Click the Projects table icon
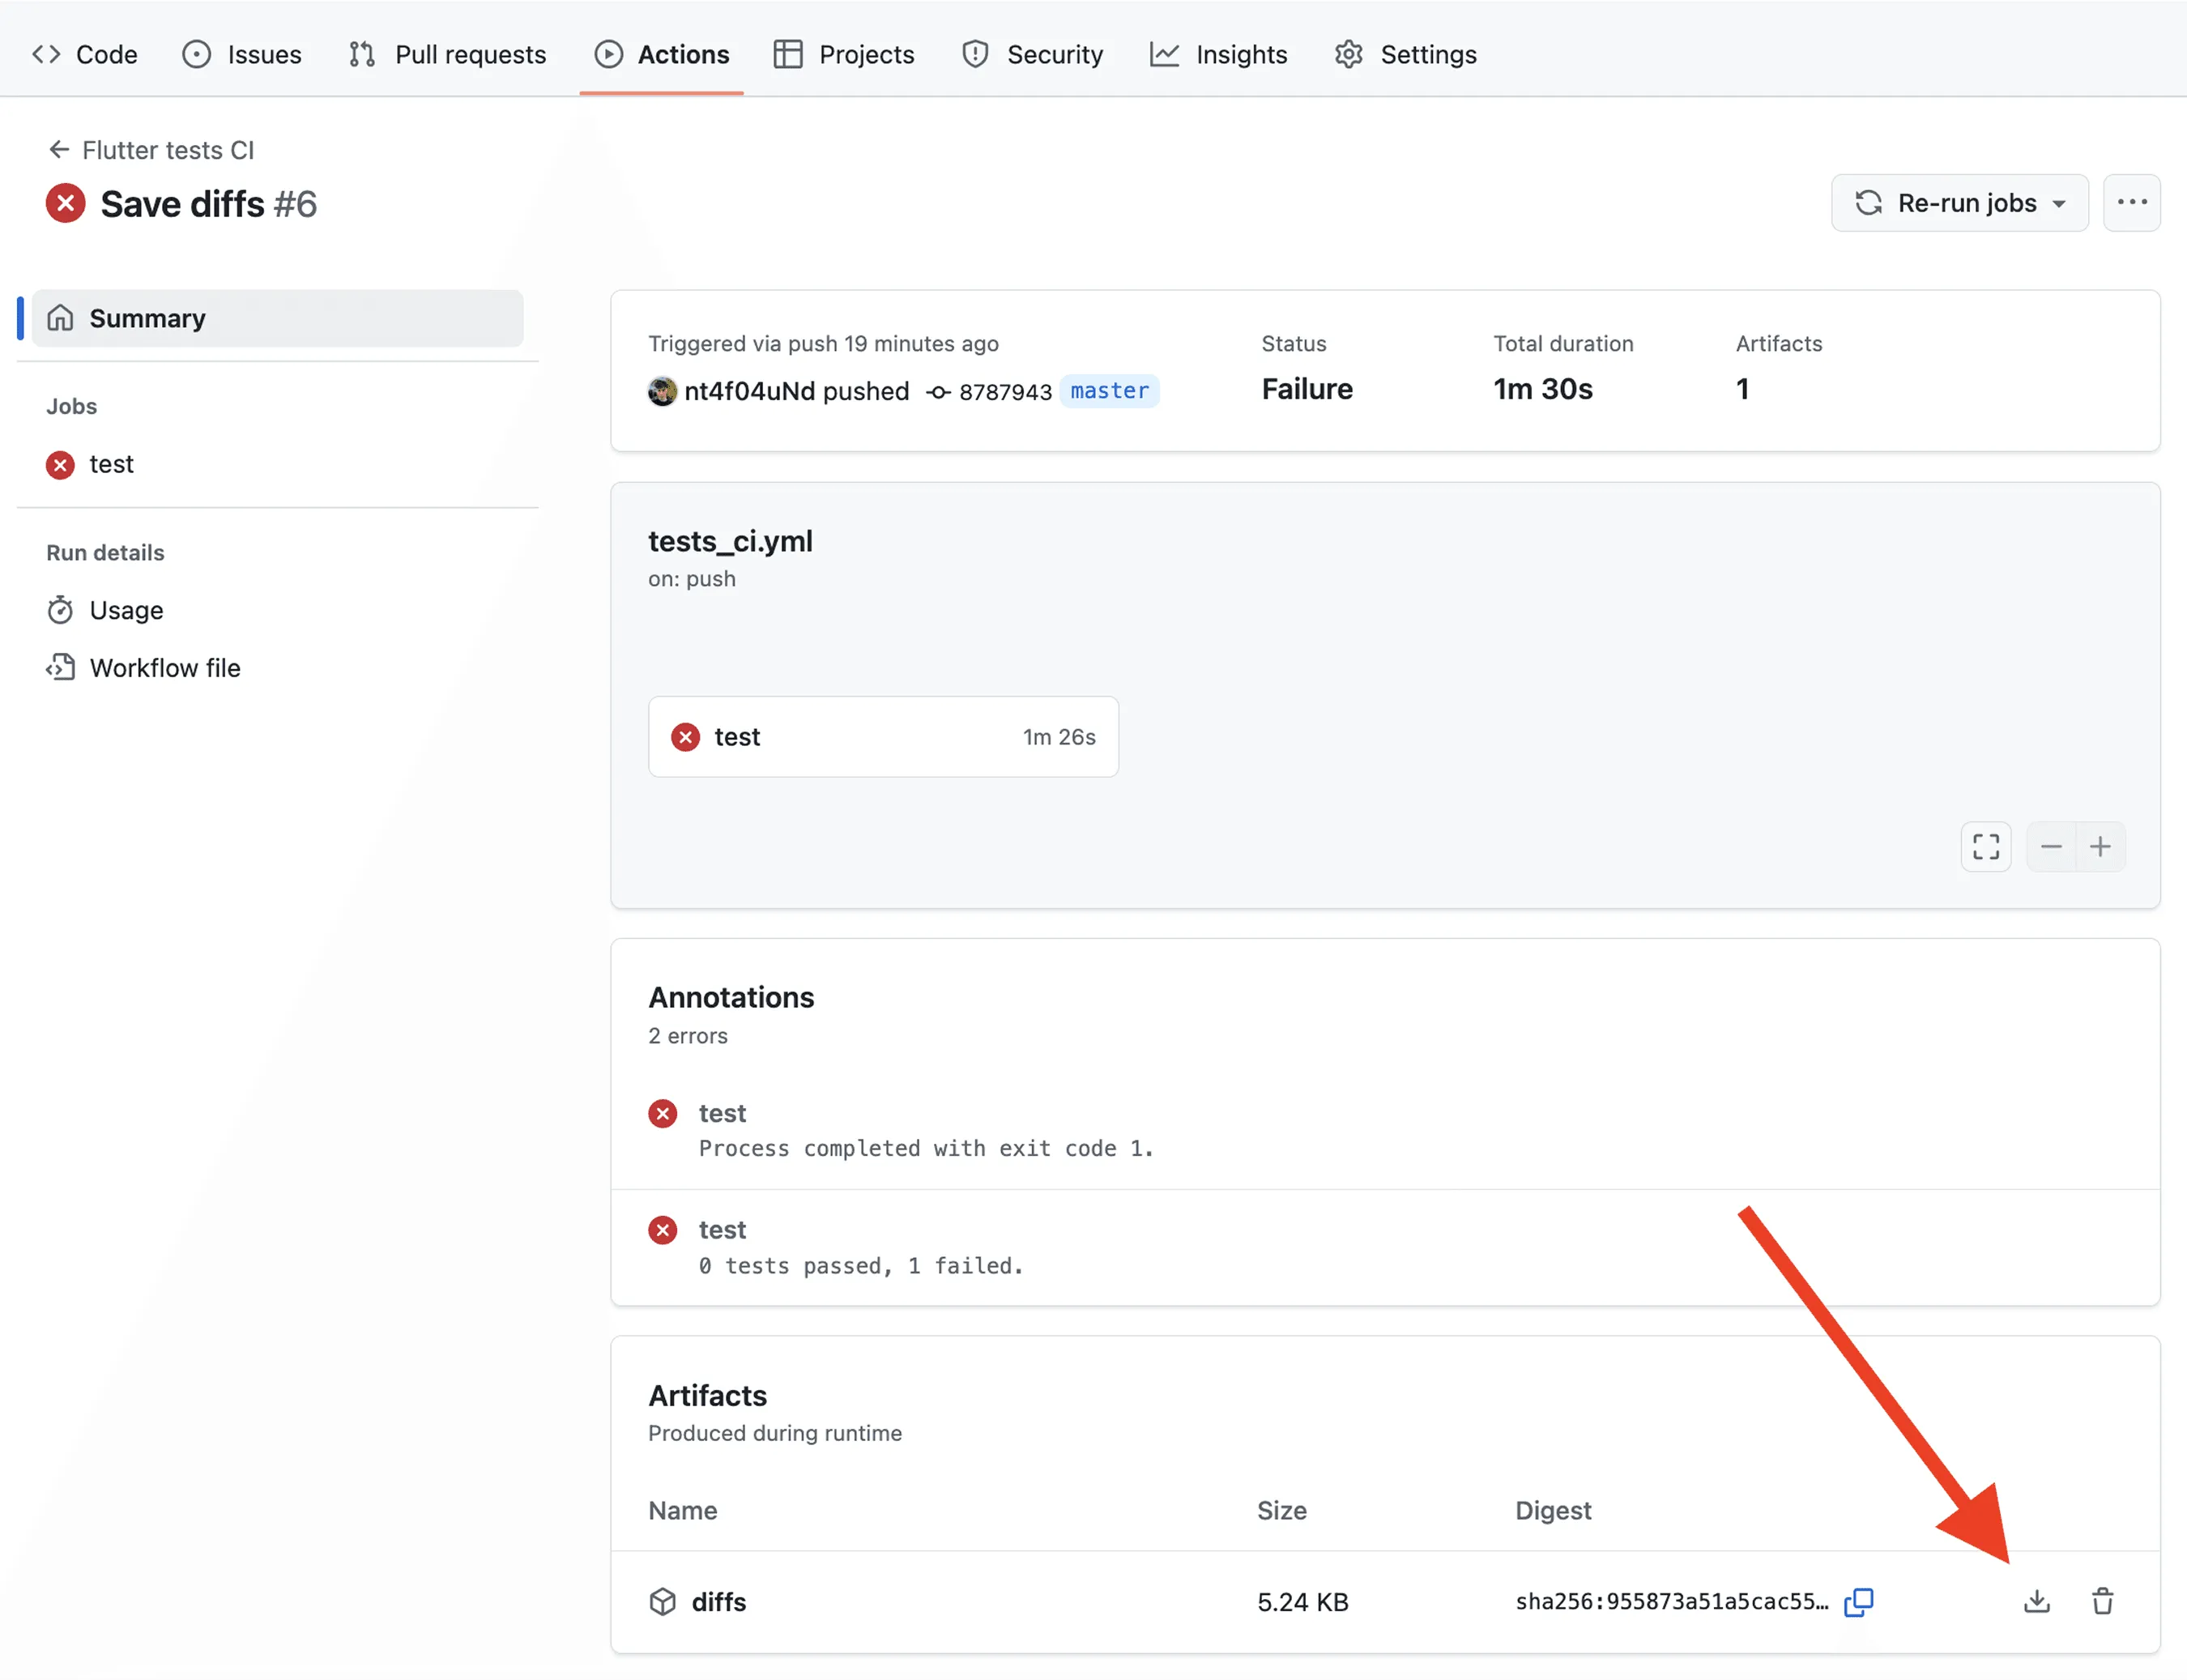The image size is (2187, 1680). pyautogui.click(x=788, y=54)
